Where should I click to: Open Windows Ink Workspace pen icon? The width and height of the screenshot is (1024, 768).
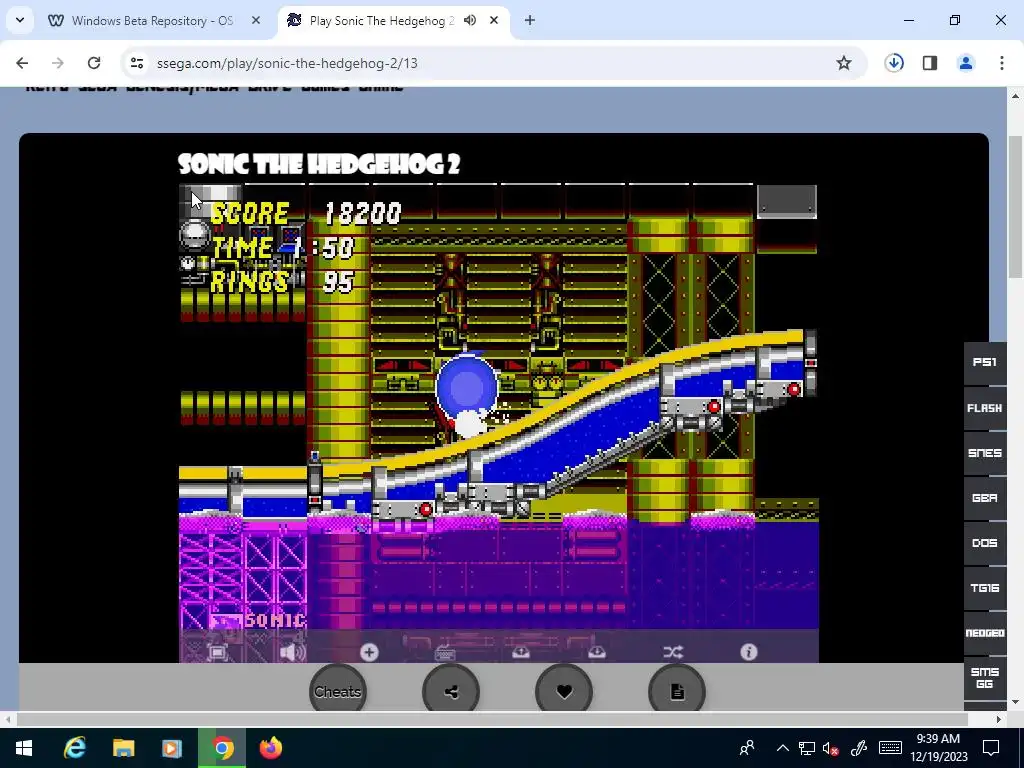click(x=859, y=748)
